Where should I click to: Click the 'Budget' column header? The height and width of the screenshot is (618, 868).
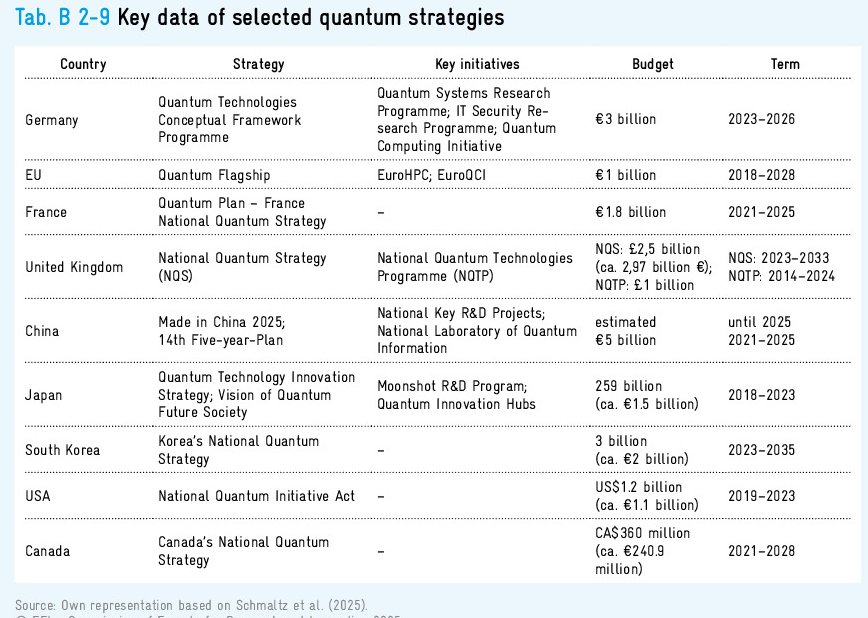pos(652,64)
